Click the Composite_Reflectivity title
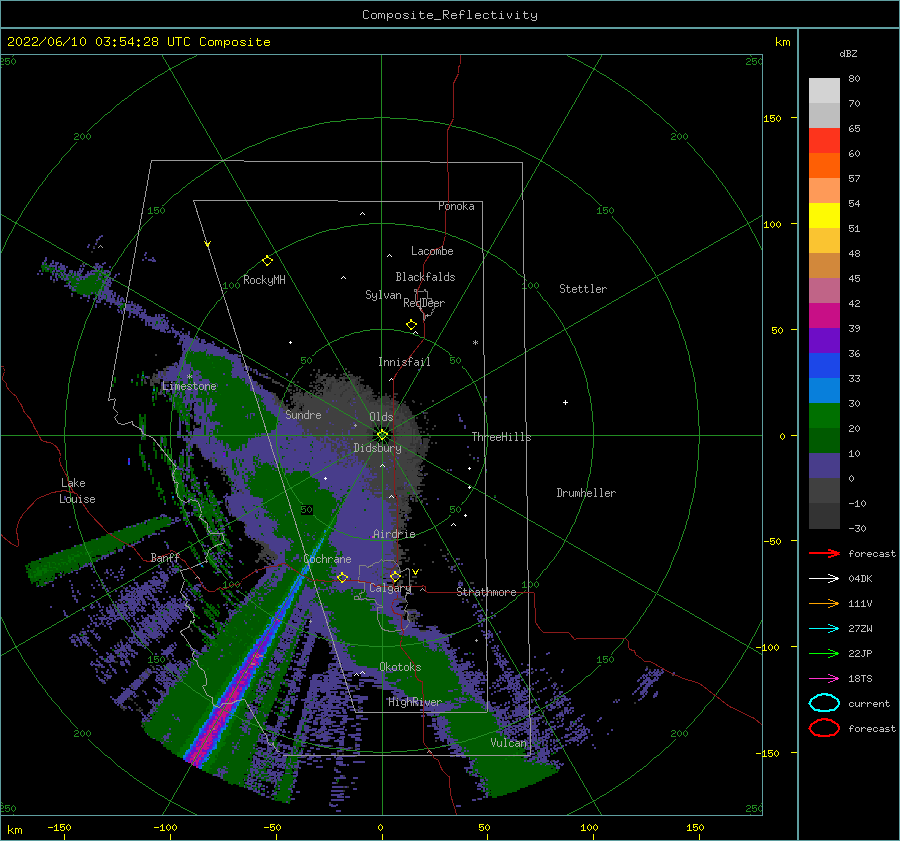900x841 pixels. point(450,15)
